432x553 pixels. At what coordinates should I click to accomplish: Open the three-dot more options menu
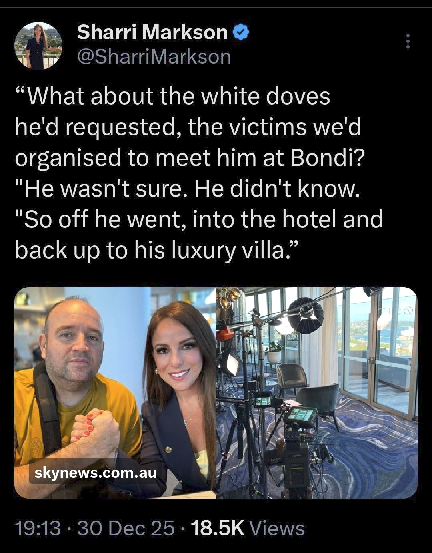point(408,42)
